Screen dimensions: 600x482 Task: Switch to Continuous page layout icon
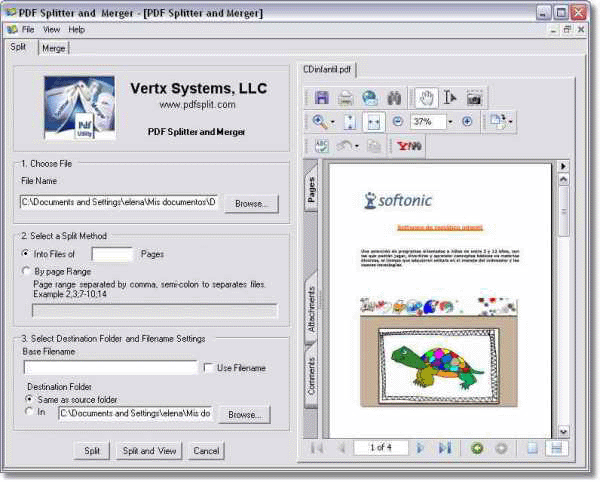coord(556,448)
